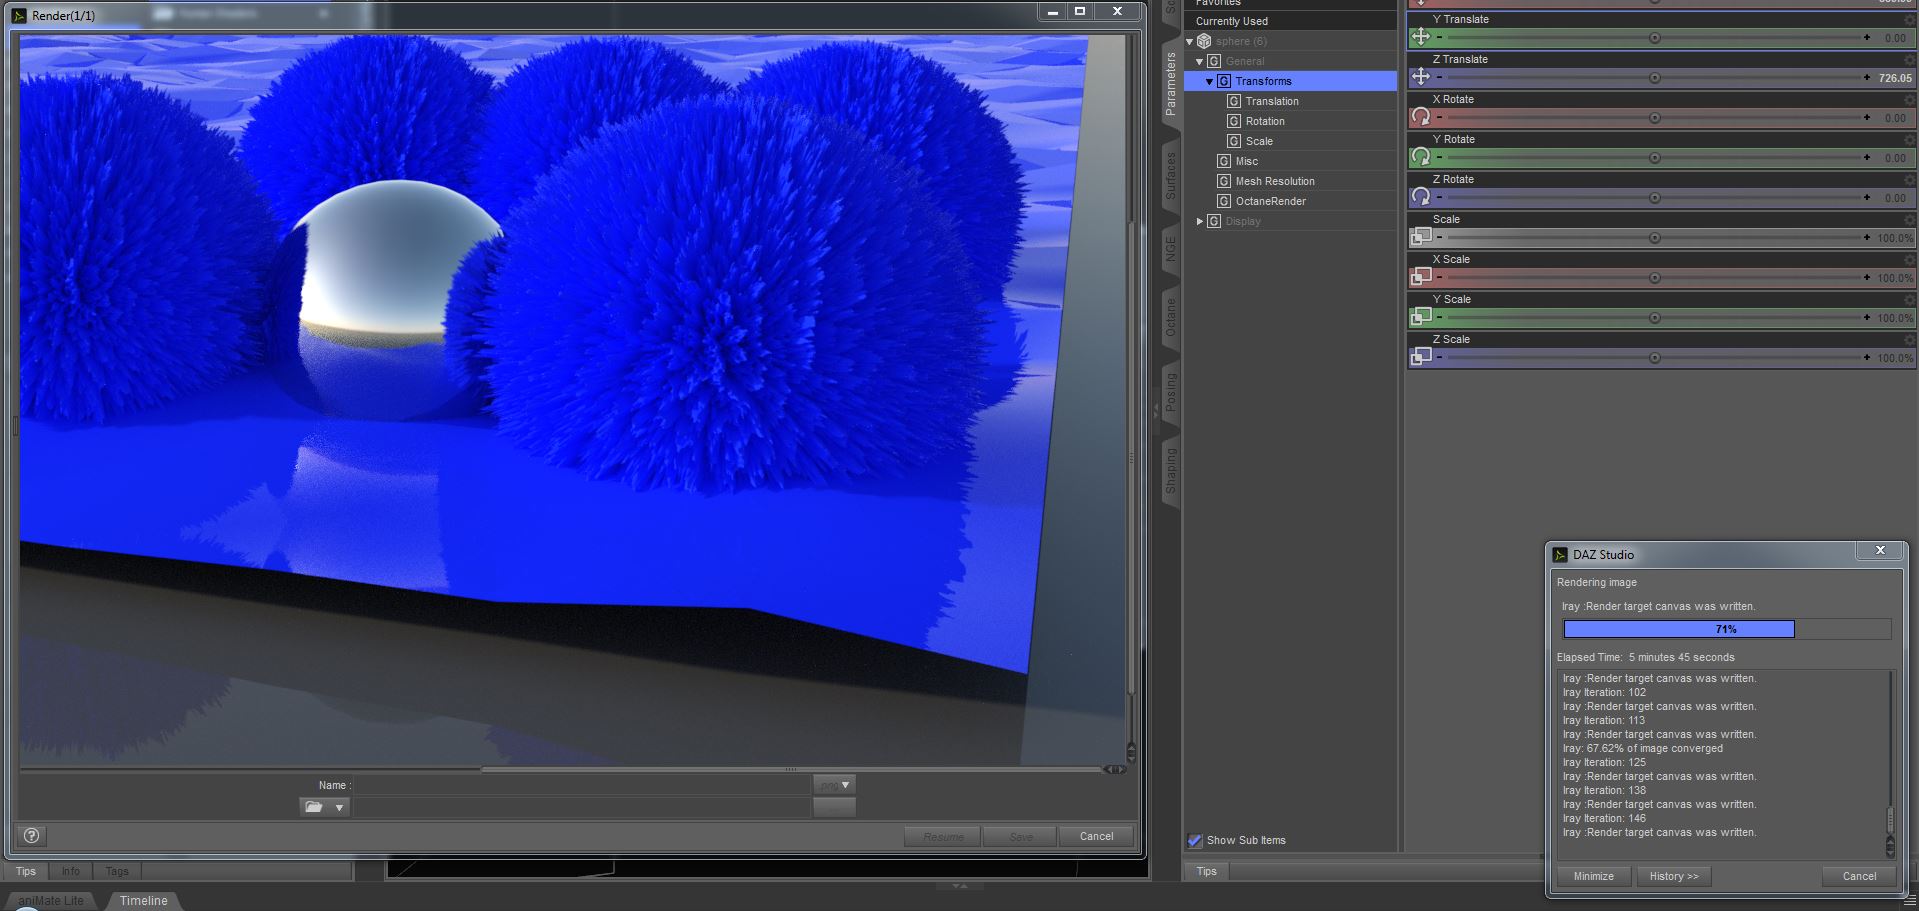
Task: Click the Z Translate move icon
Action: pyautogui.click(x=1420, y=77)
